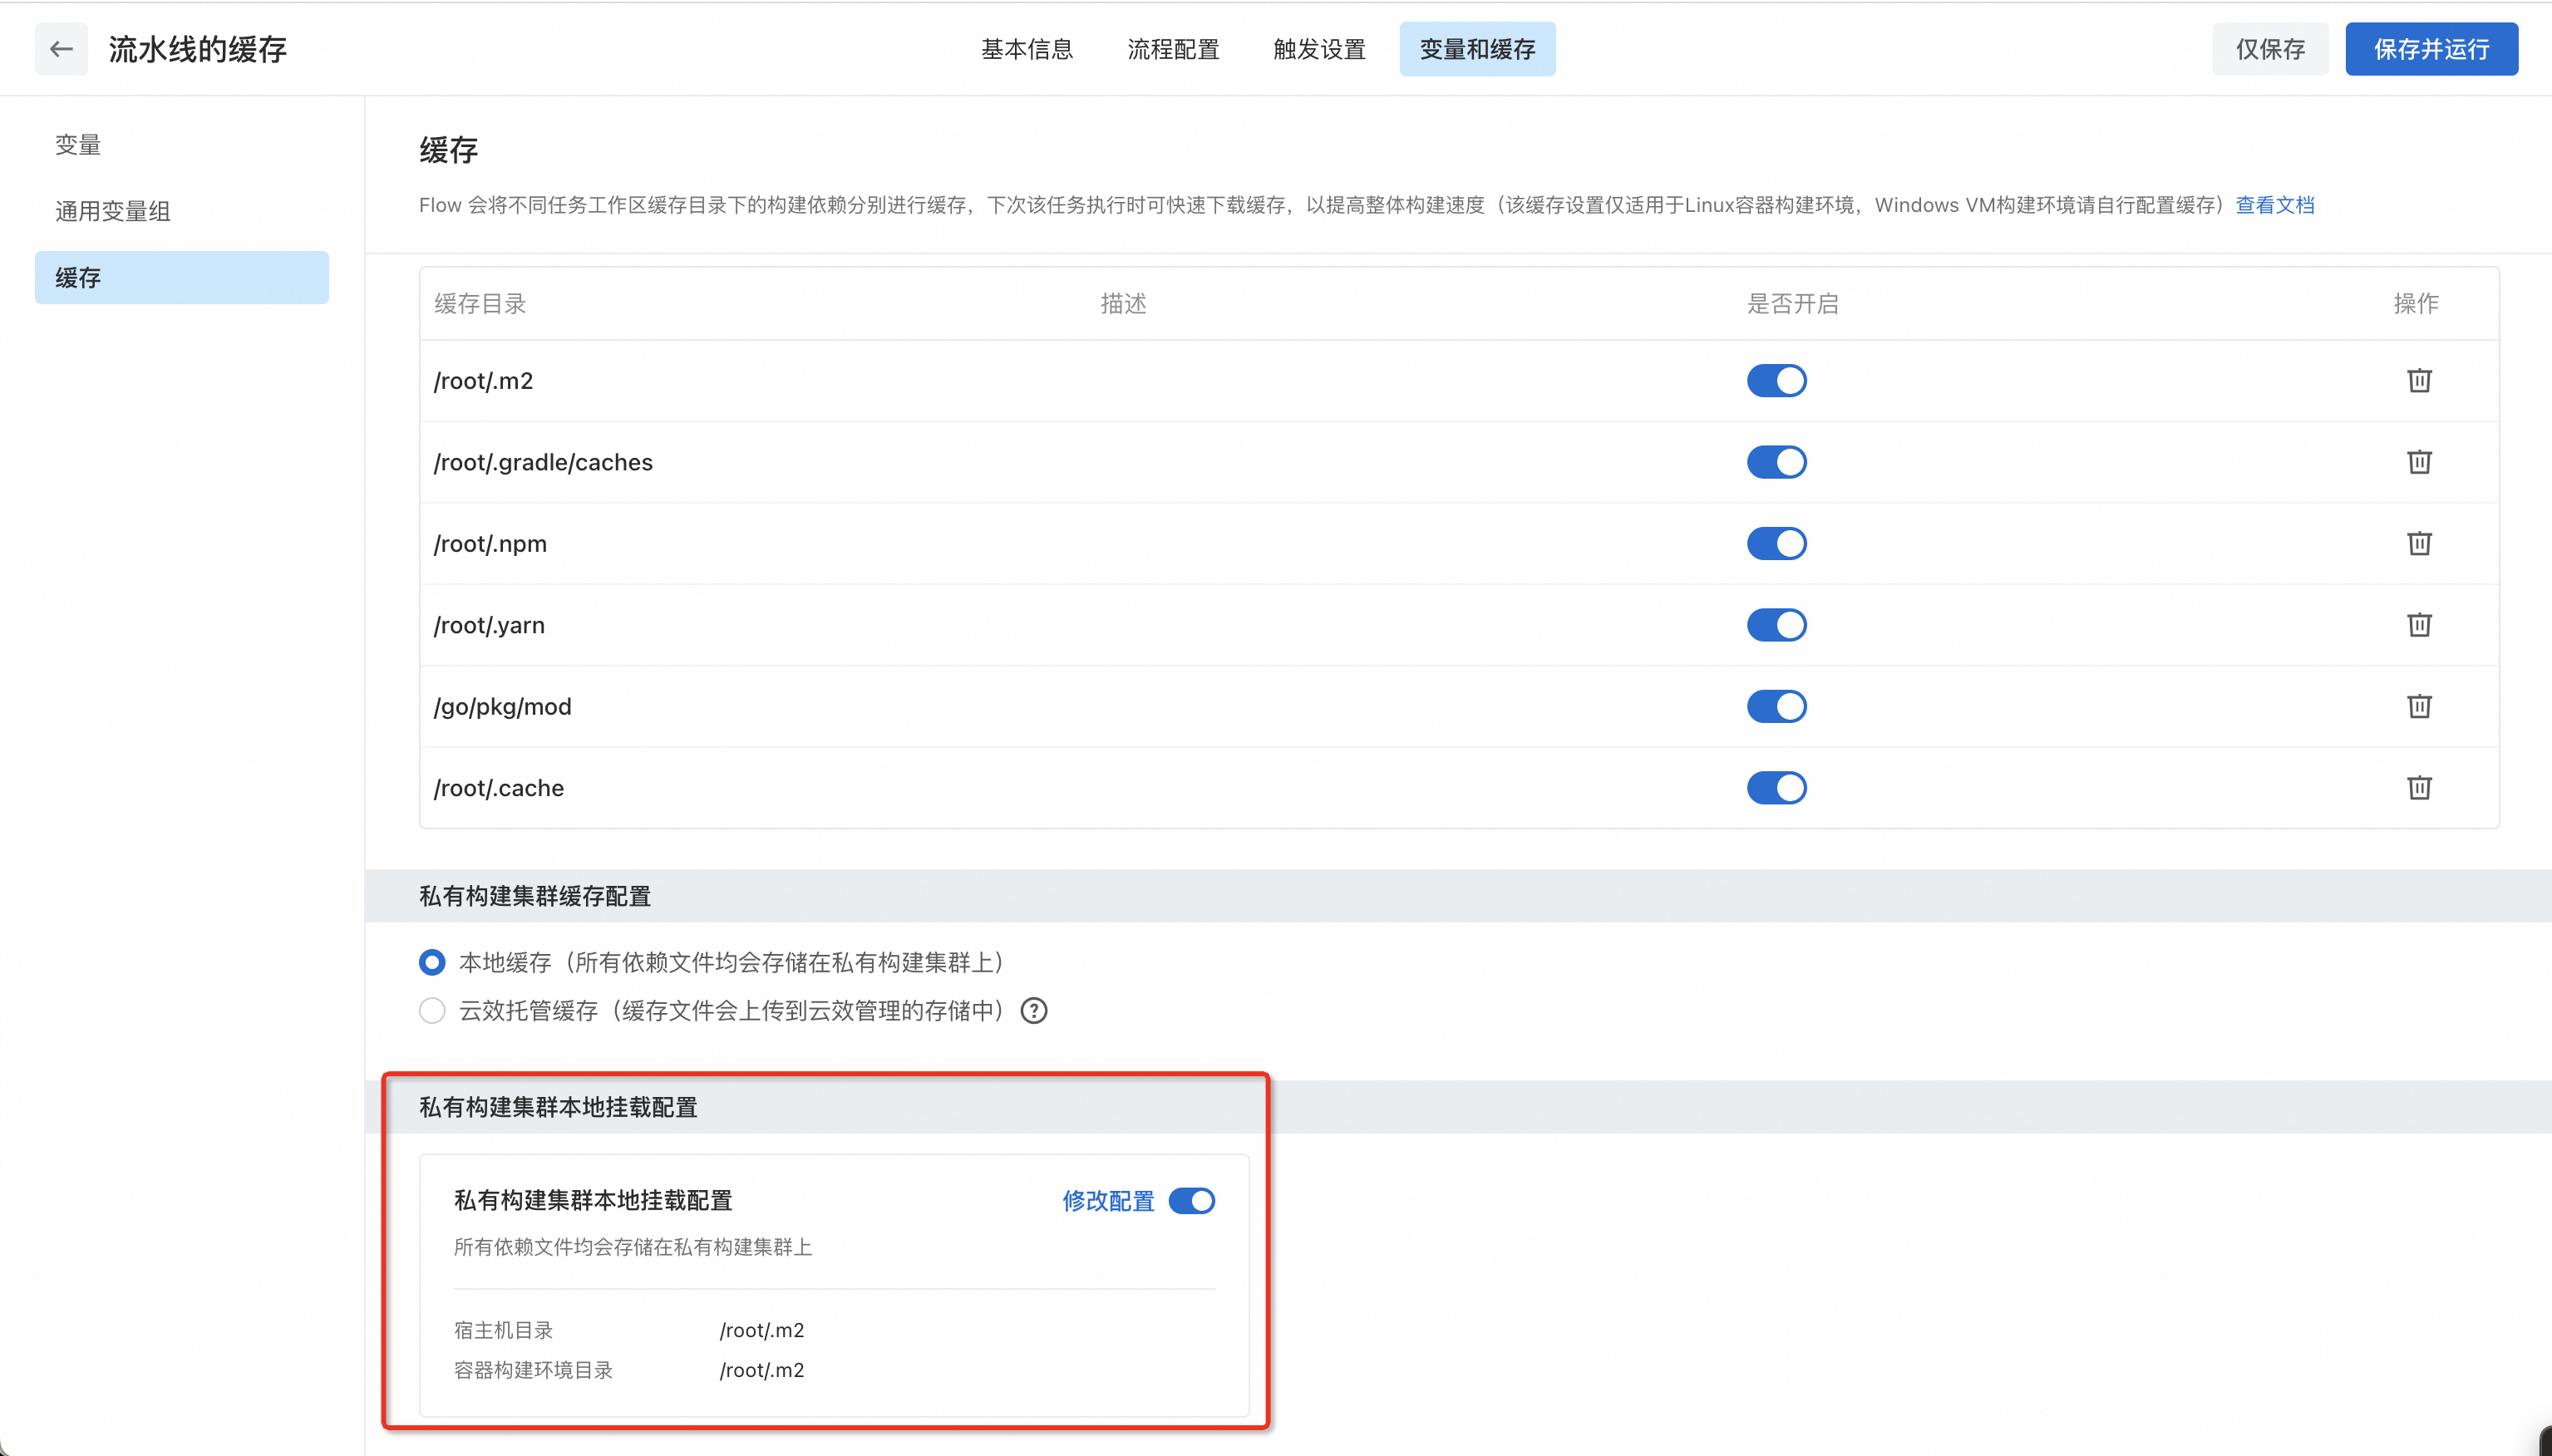Click the 容器构建环境目录 label

[533, 1370]
